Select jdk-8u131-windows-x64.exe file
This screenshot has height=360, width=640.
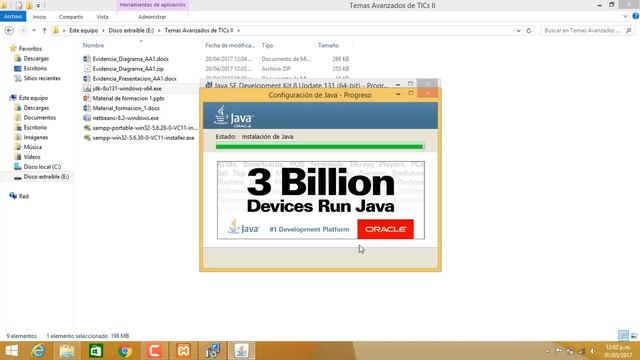point(127,88)
